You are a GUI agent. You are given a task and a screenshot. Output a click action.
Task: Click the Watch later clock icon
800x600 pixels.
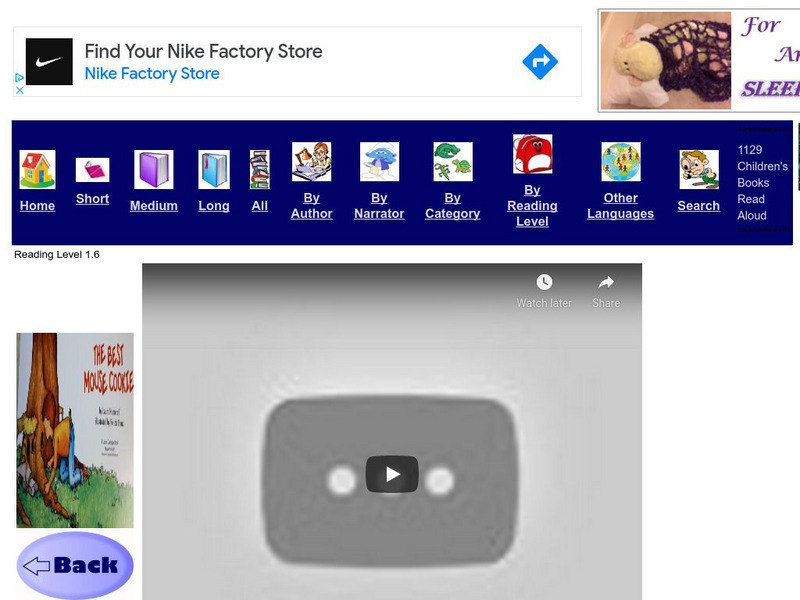(x=544, y=282)
